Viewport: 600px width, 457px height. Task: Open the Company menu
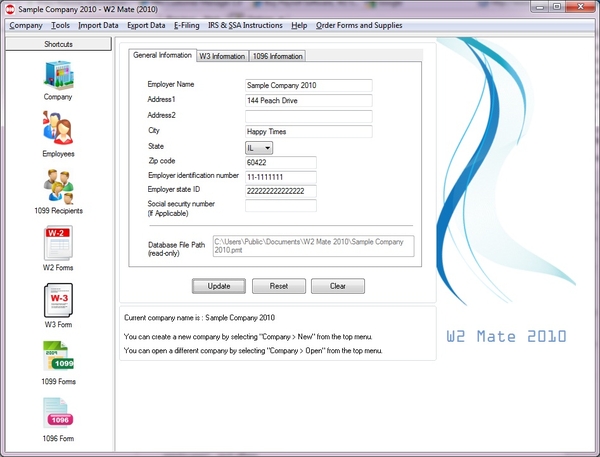[25, 24]
